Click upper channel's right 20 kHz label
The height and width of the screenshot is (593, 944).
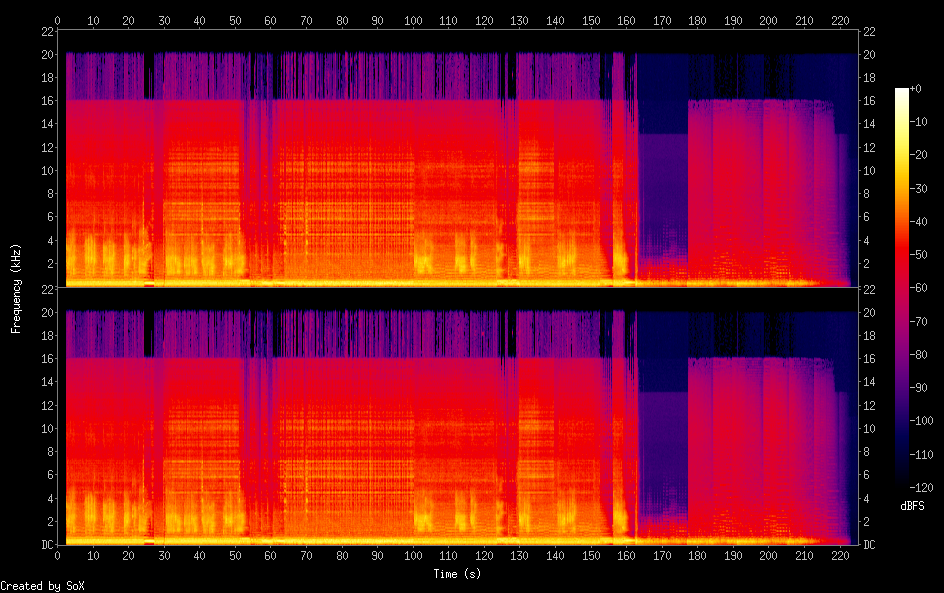[x=869, y=54]
